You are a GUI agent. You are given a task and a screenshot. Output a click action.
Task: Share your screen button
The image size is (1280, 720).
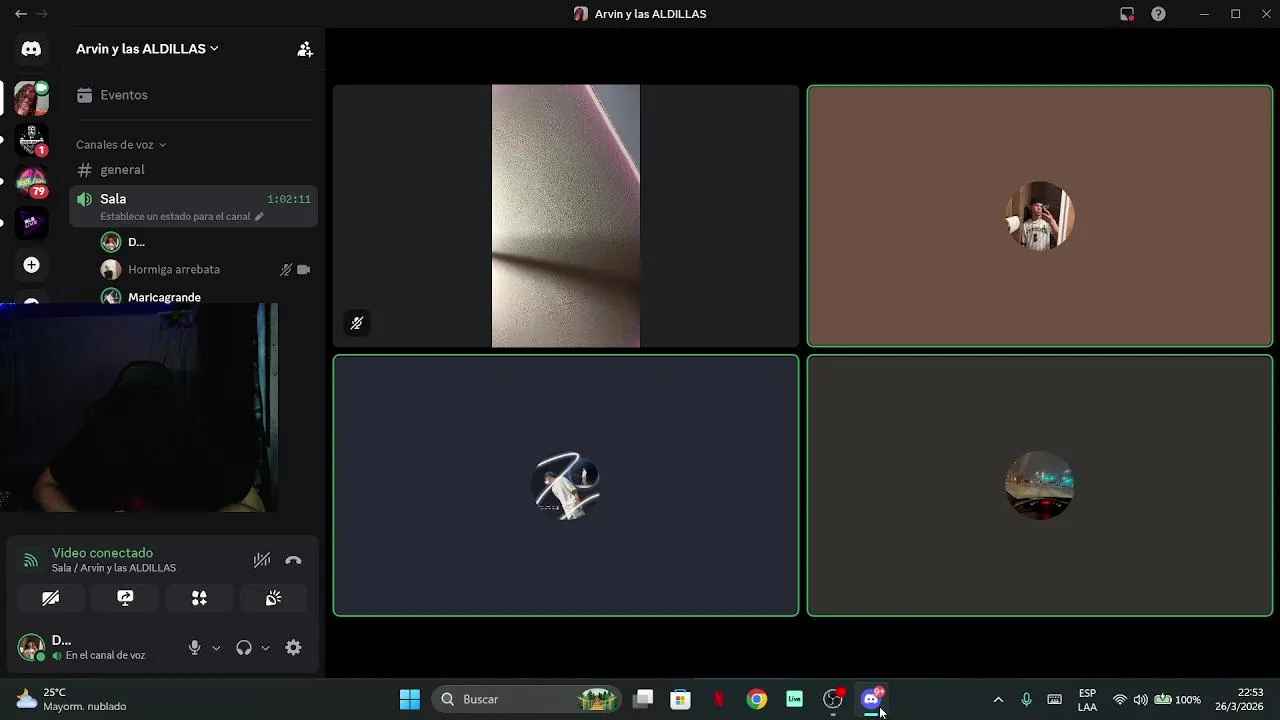pyautogui.click(x=125, y=598)
